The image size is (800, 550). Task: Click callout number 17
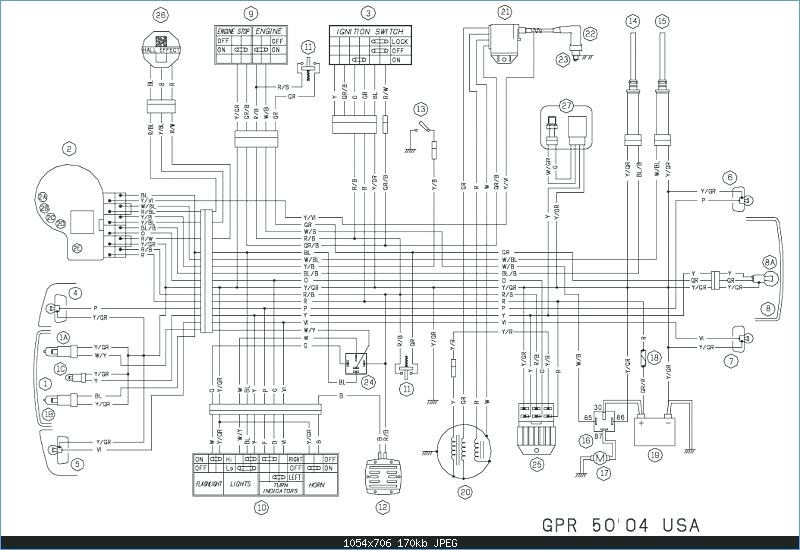coord(604,473)
